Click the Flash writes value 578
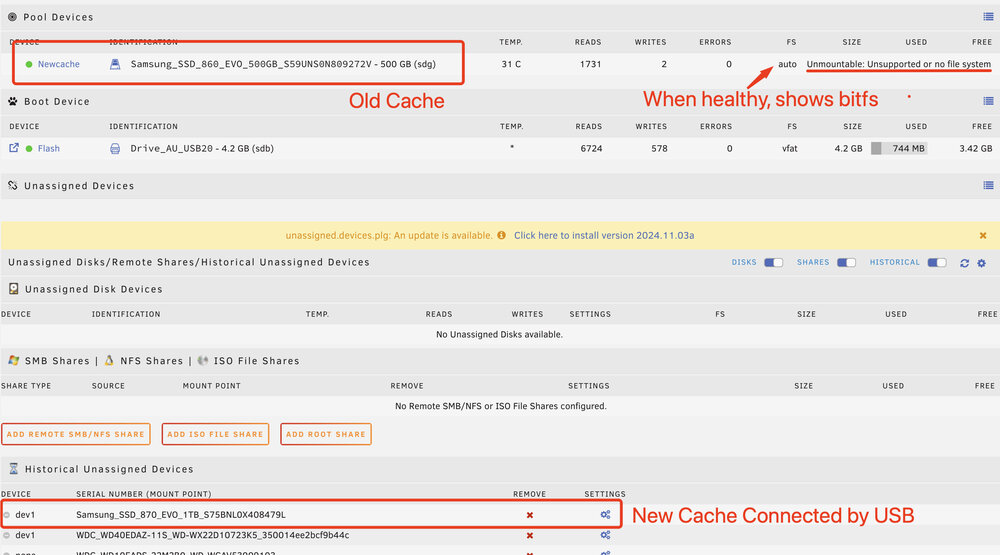 (x=659, y=148)
